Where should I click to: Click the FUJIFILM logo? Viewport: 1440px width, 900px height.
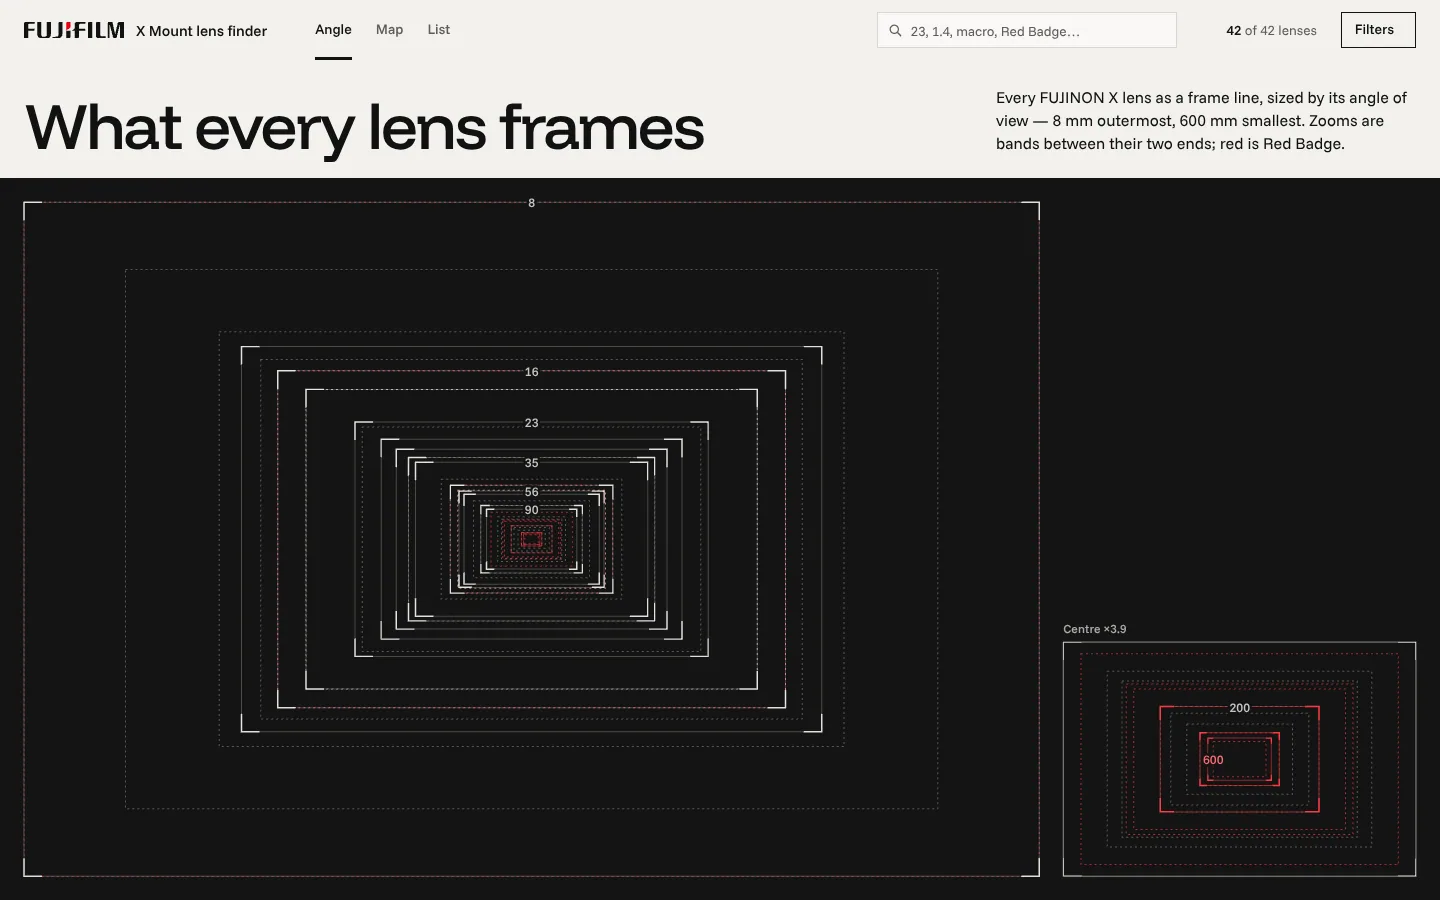(x=74, y=30)
